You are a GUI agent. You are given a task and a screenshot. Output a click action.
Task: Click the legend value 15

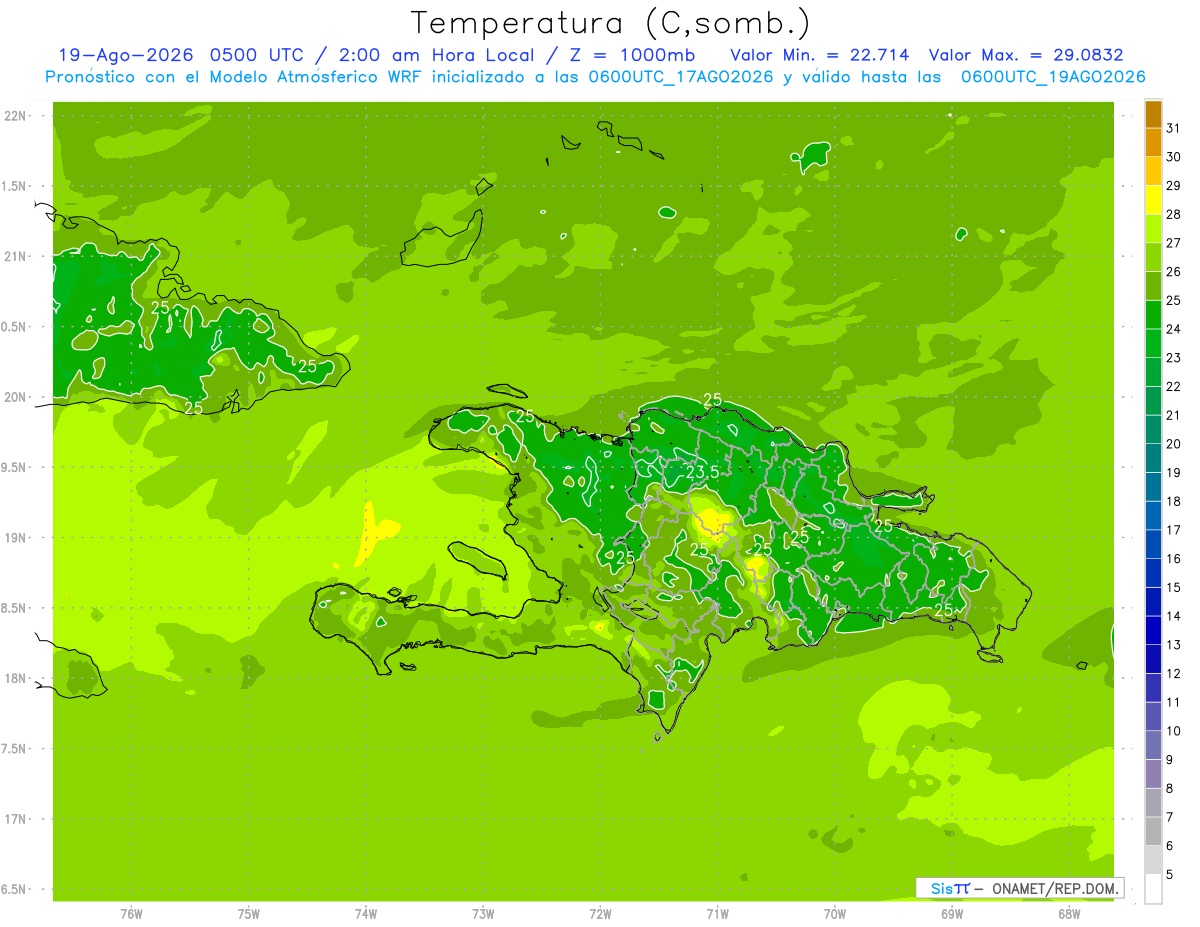pos(1174,588)
